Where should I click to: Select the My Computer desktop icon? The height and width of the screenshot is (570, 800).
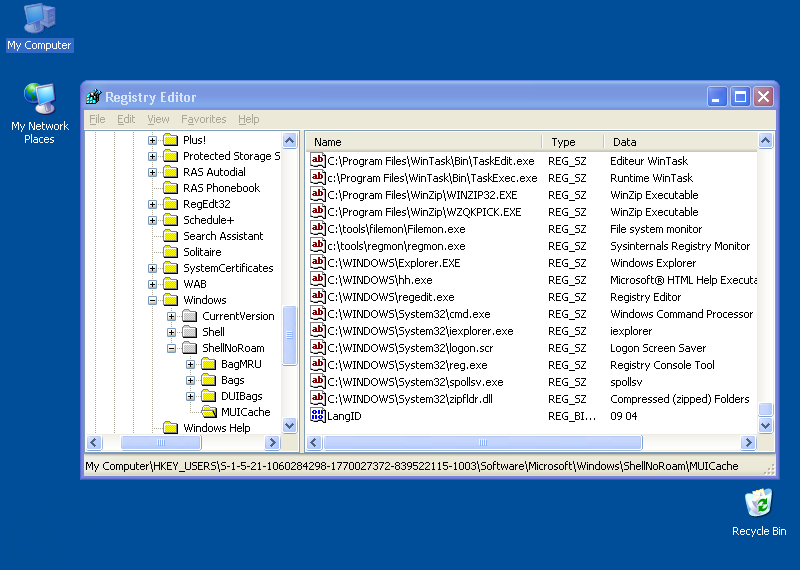[x=39, y=28]
